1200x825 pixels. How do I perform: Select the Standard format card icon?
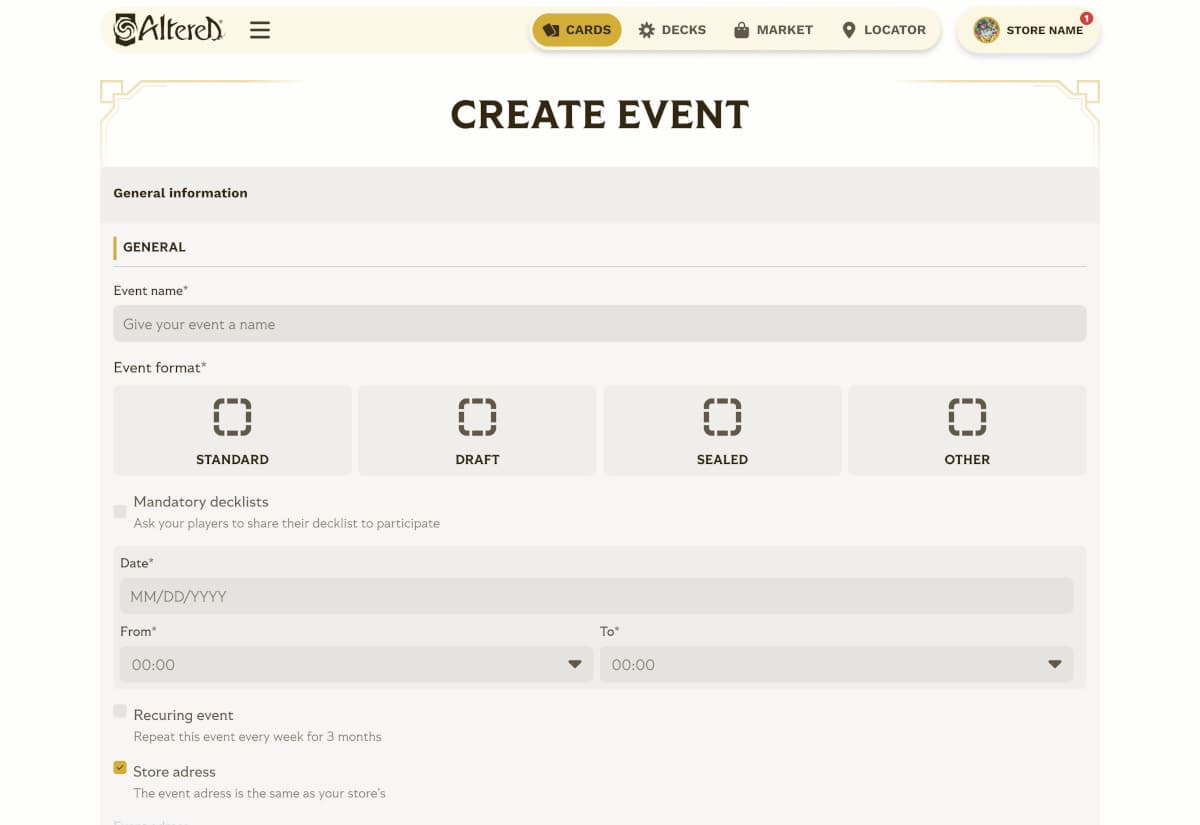pyautogui.click(x=232, y=417)
